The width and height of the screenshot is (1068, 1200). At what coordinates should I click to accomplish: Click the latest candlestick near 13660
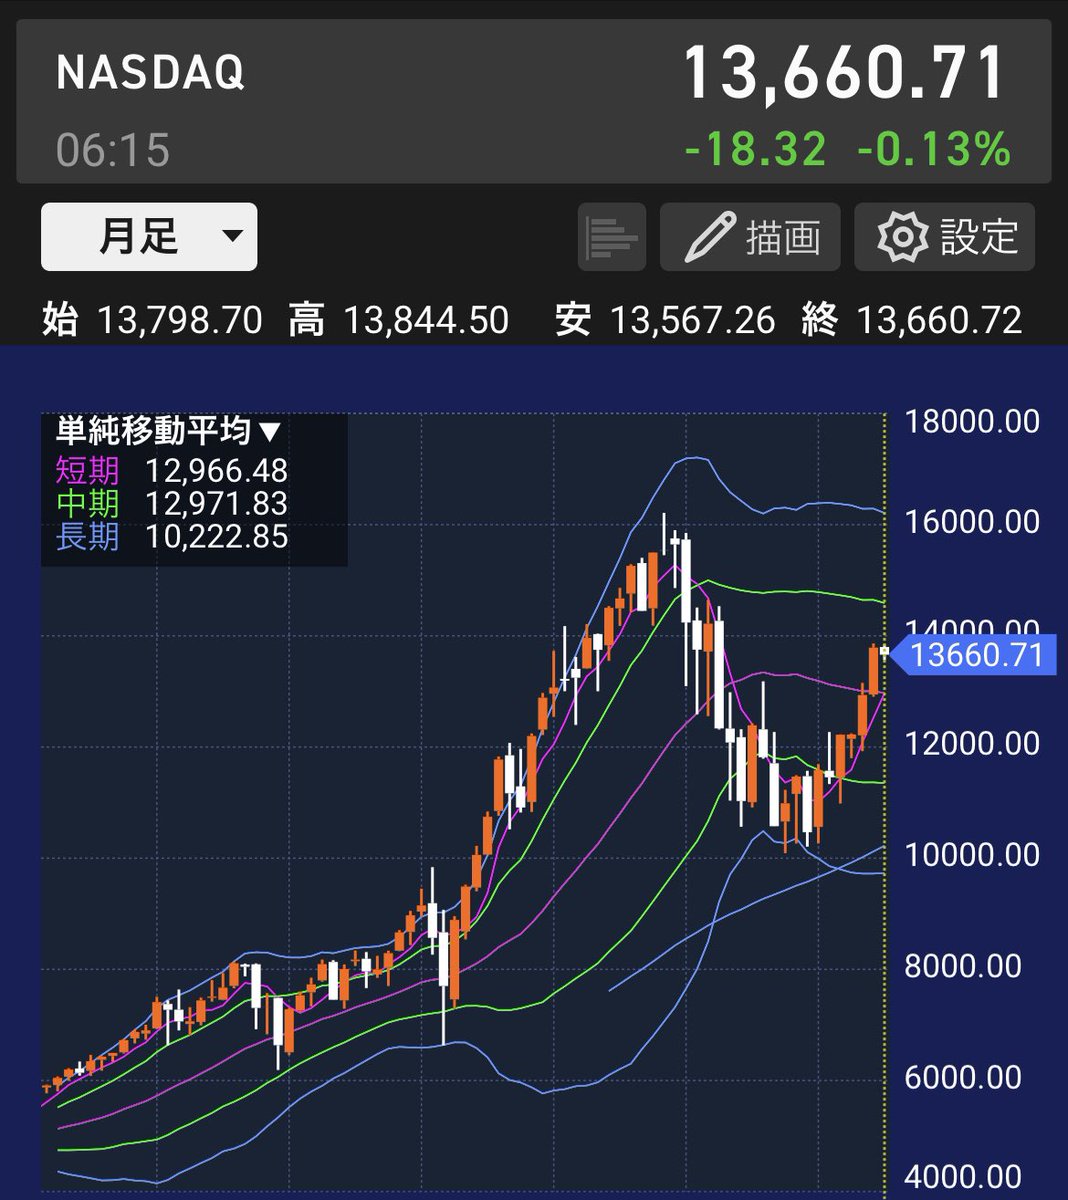[x=884, y=652]
